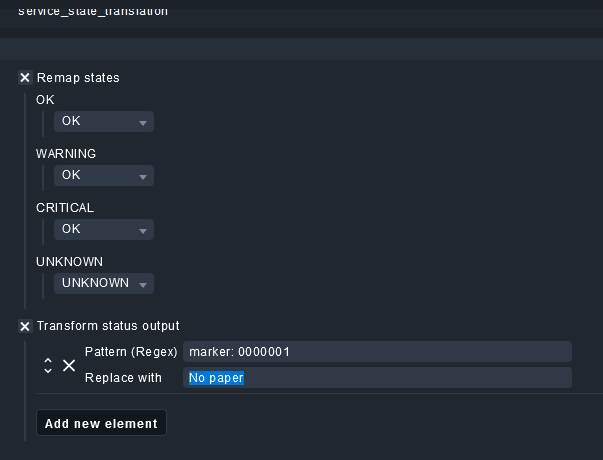Open the dropdown under the OK state
The width and height of the screenshot is (603, 460).
[103, 121]
